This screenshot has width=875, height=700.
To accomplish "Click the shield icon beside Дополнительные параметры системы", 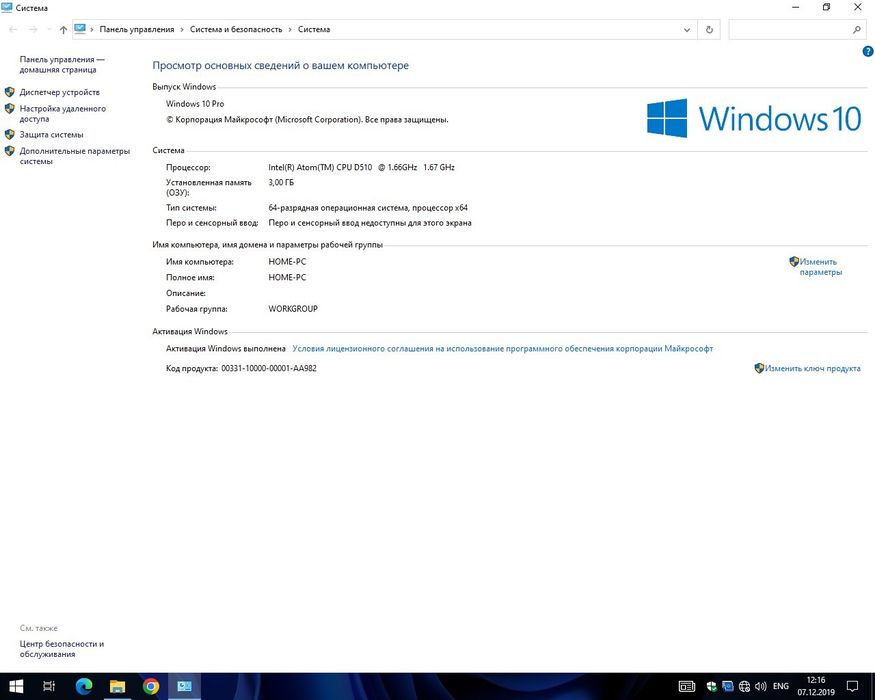I will coord(9,151).
